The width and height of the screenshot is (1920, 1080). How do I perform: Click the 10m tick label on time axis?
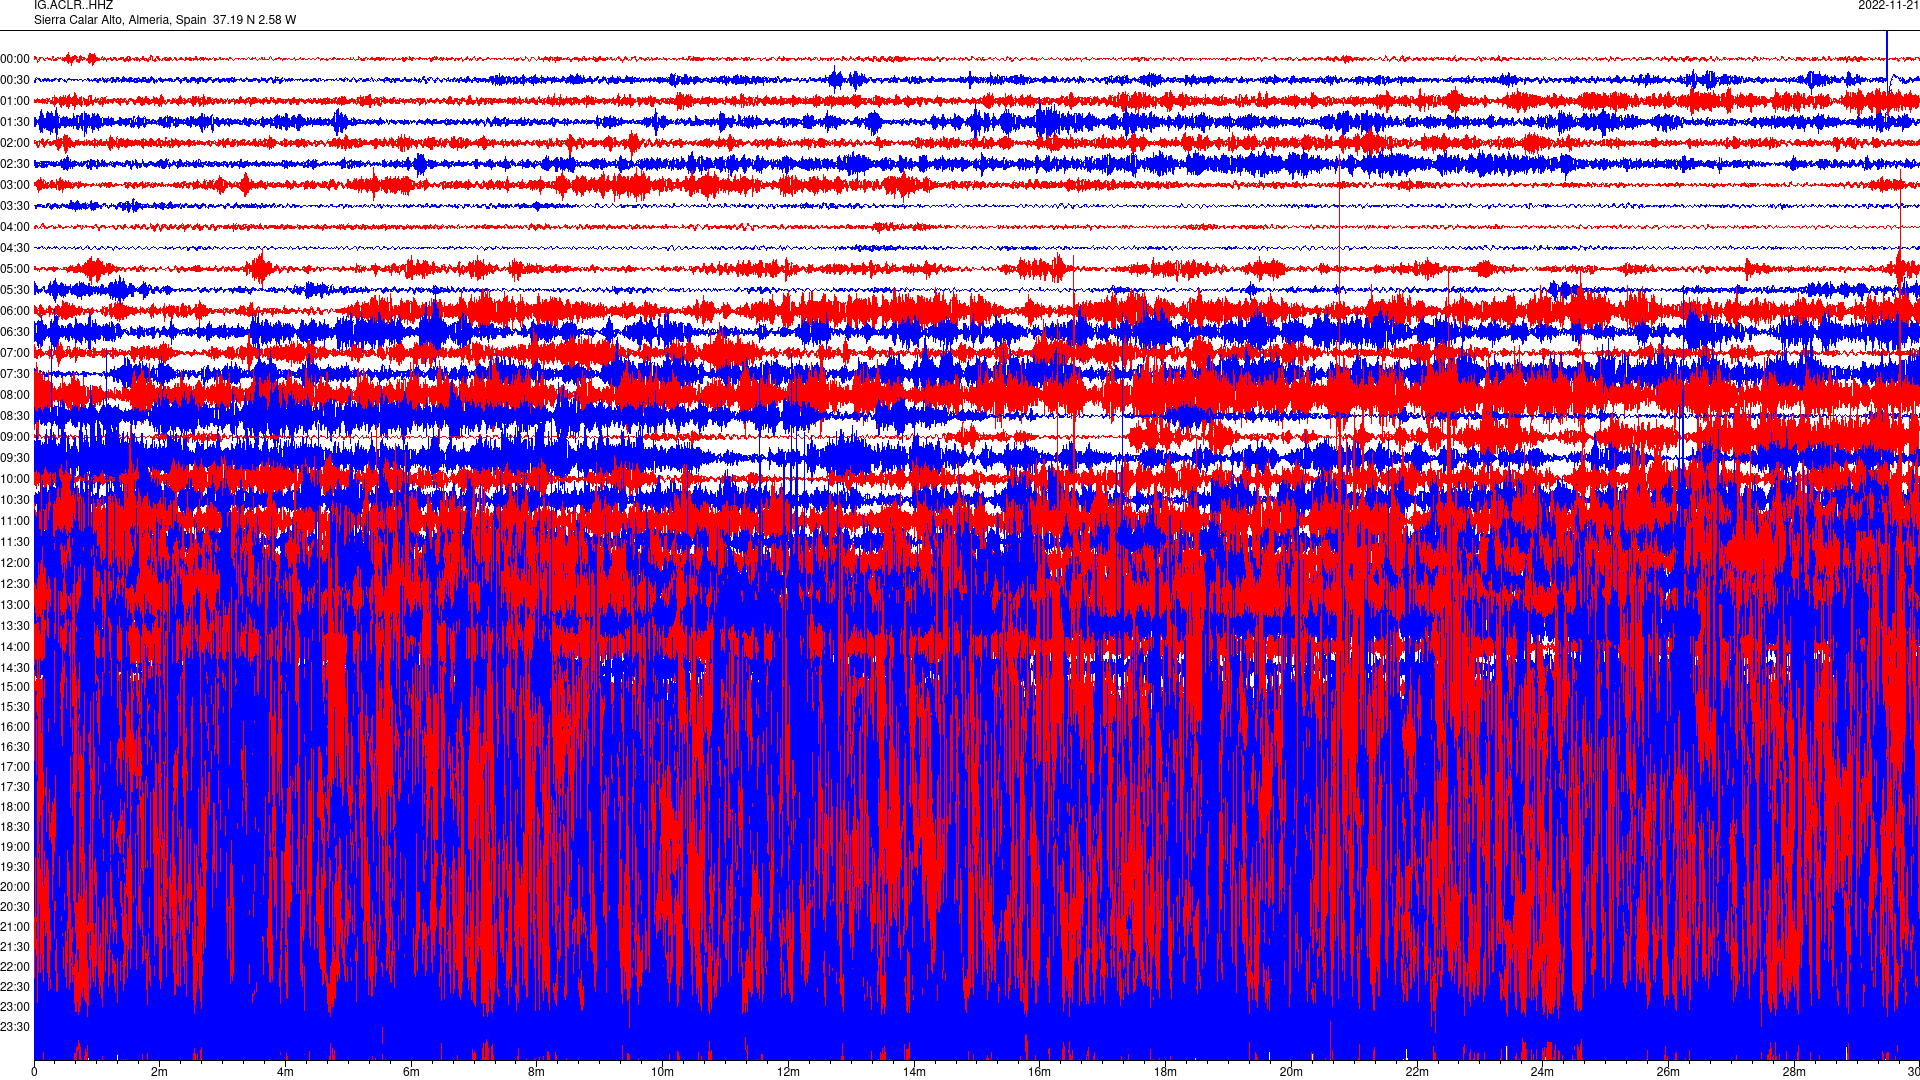tap(663, 1072)
